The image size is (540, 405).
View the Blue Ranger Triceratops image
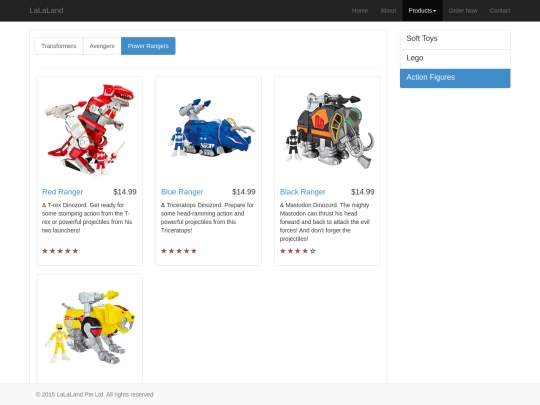(208, 129)
